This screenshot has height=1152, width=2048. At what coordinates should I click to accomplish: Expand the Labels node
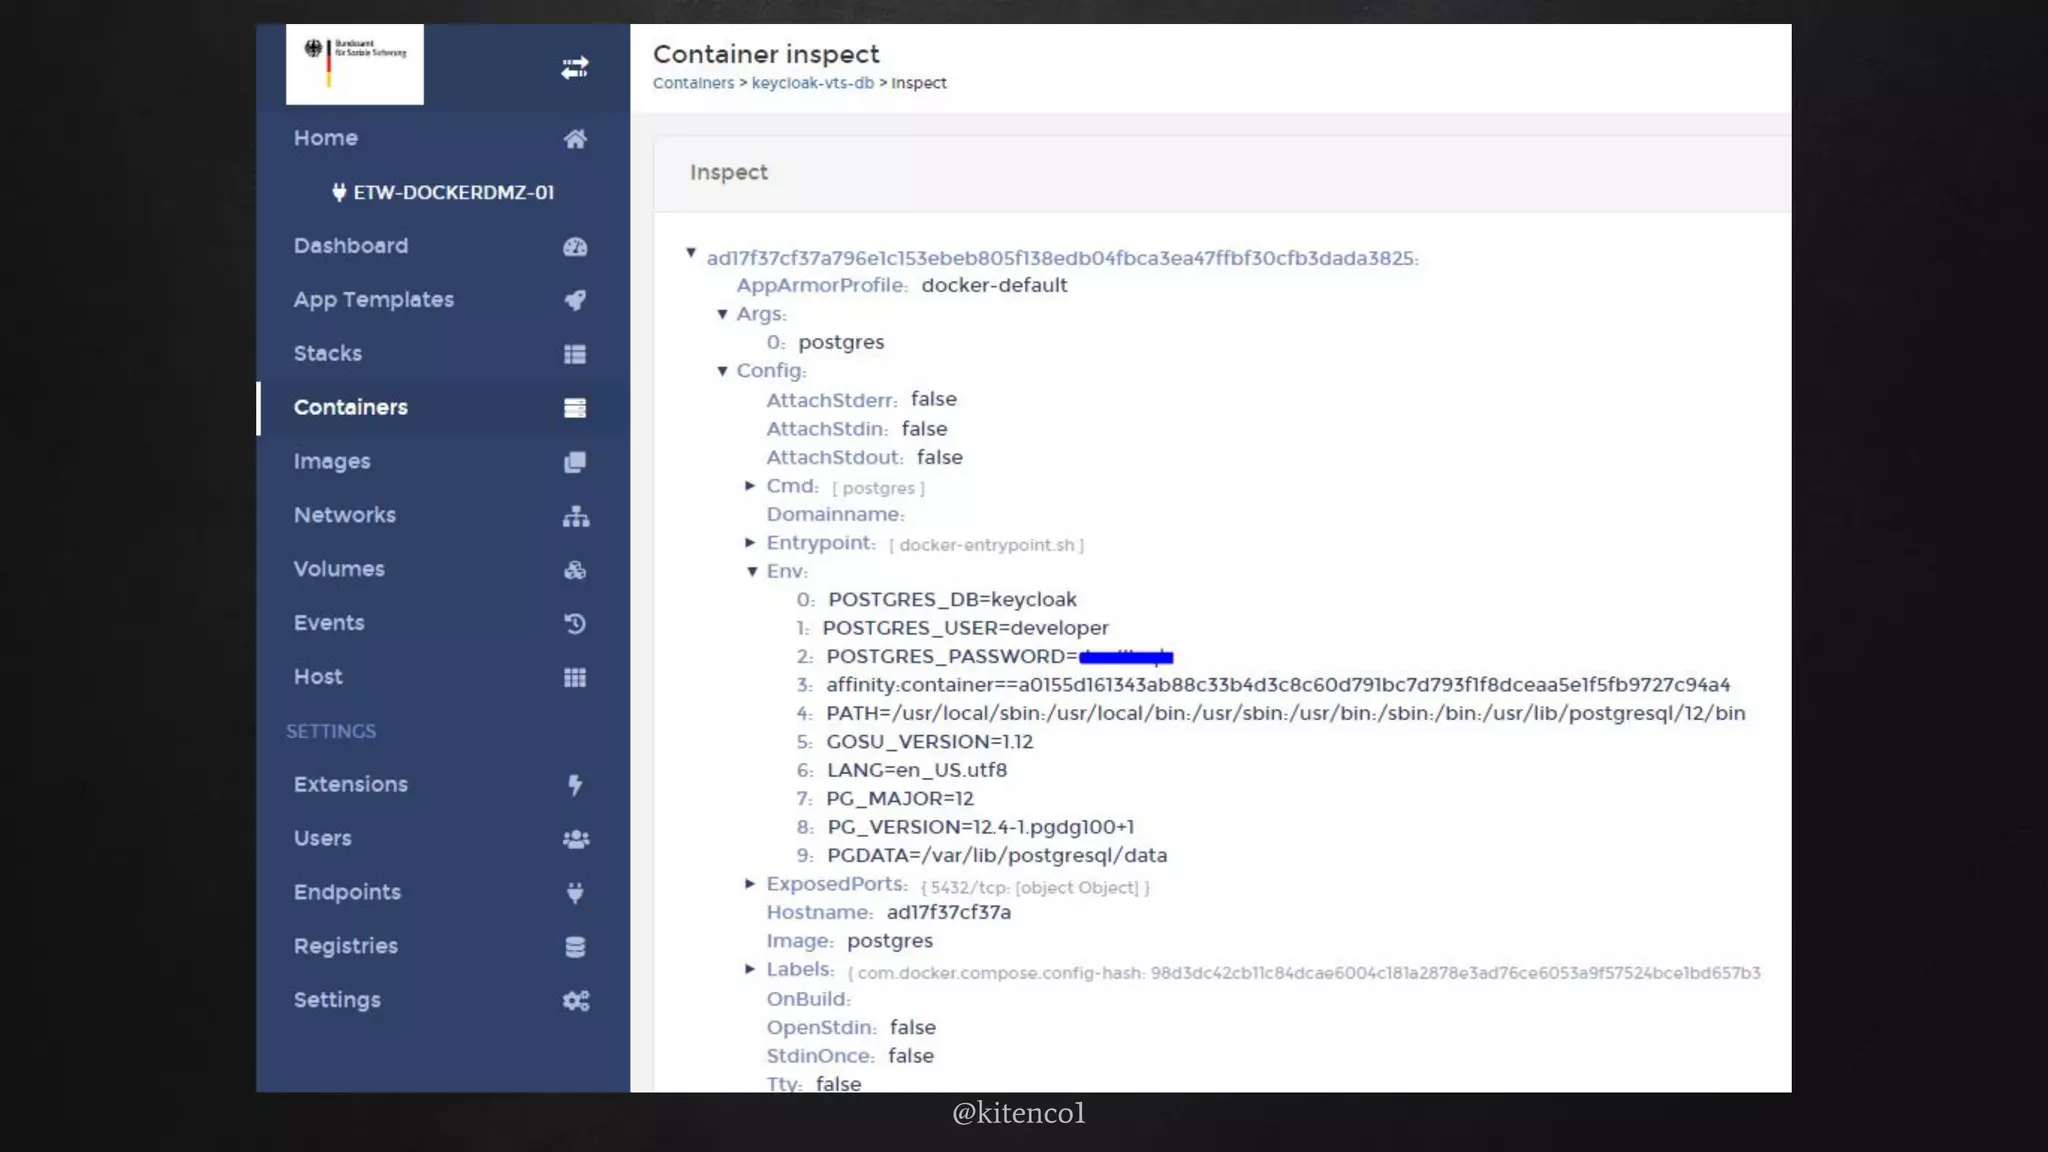[x=750, y=969]
